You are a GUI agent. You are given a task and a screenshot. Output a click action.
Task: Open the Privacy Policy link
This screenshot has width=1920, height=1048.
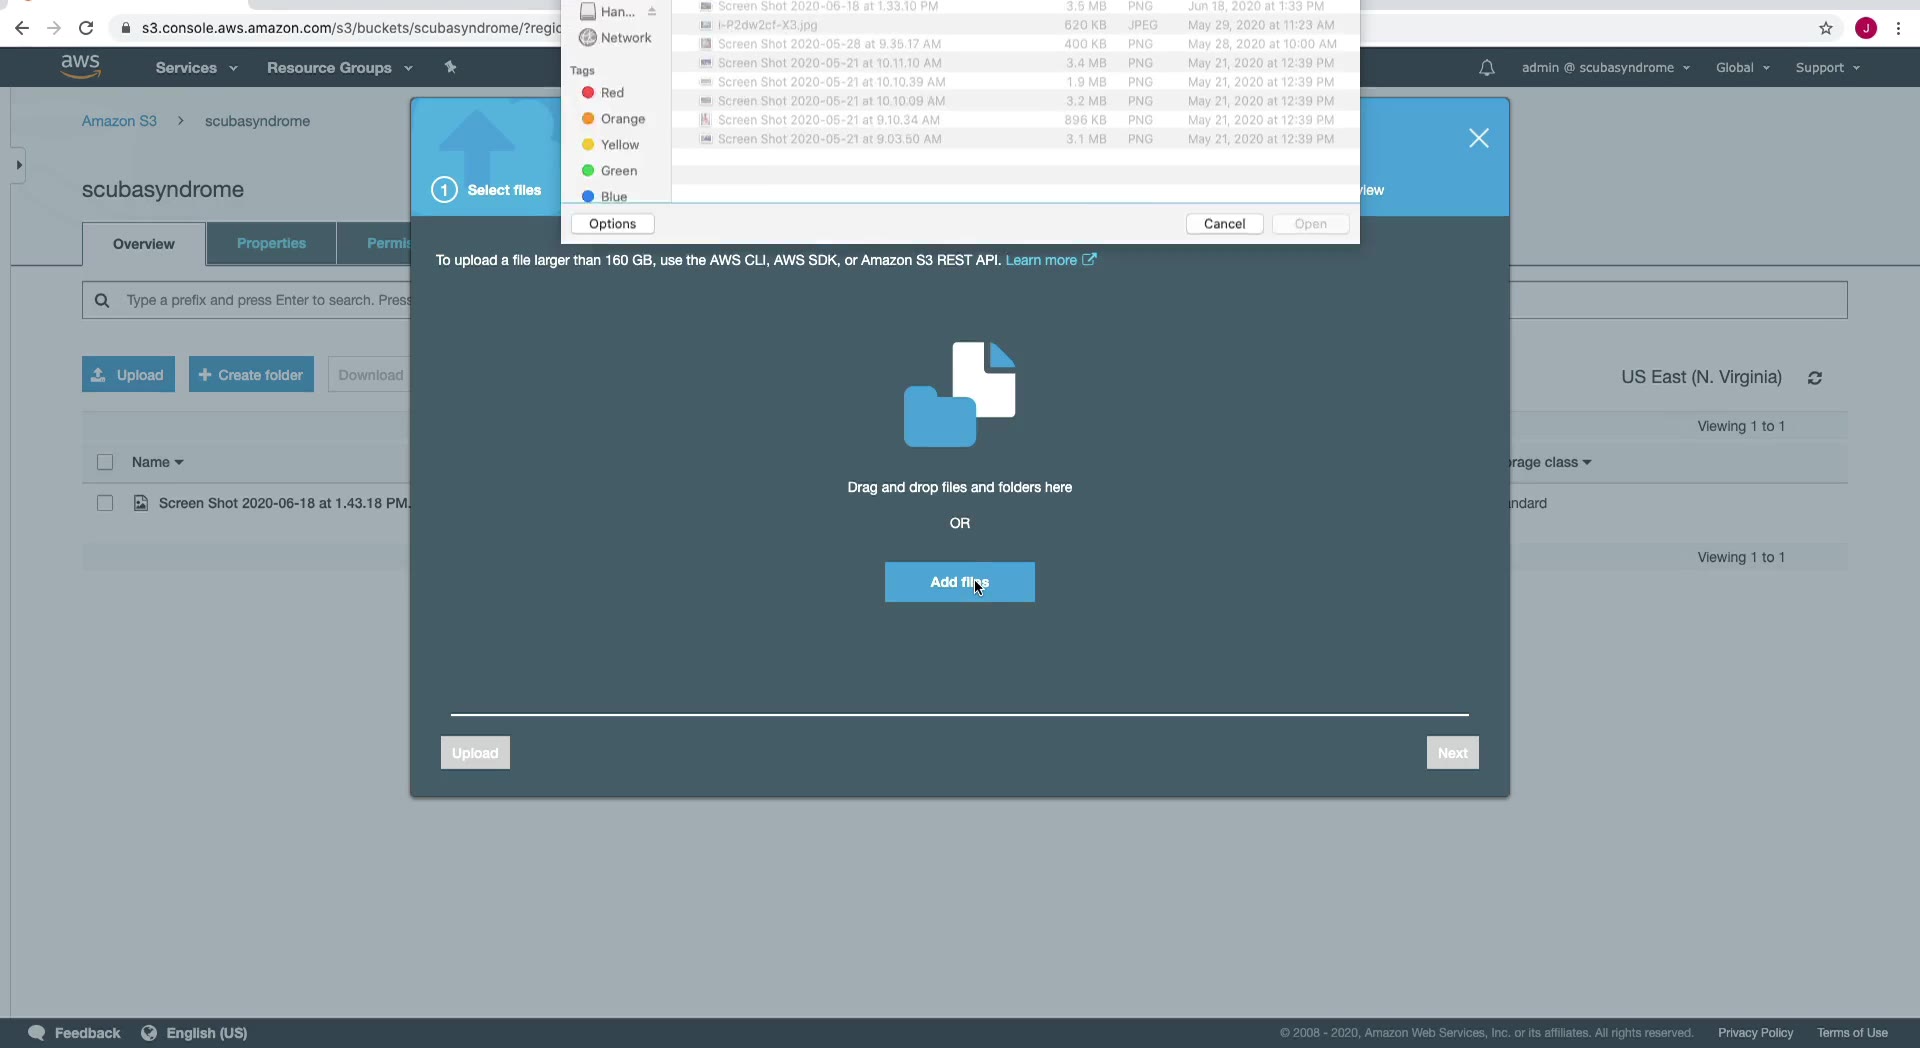coord(1755,1033)
